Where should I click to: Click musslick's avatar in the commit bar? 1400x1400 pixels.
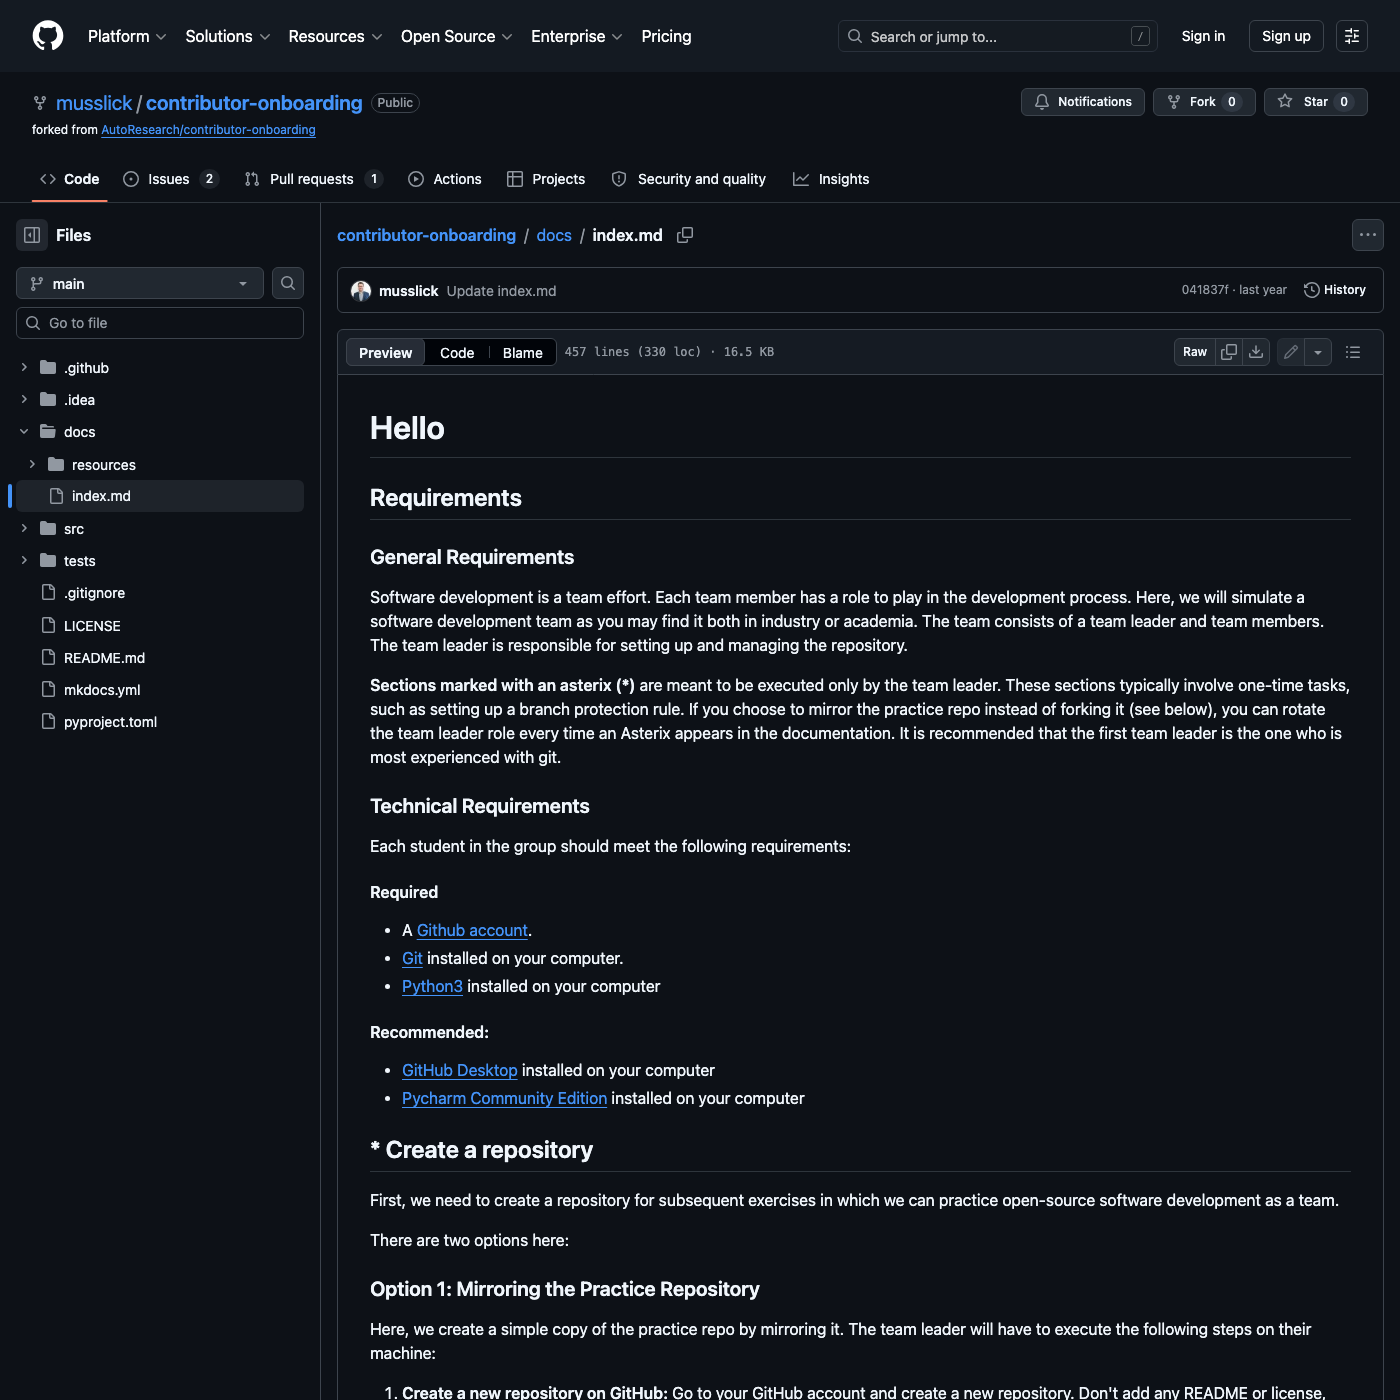[x=361, y=291]
